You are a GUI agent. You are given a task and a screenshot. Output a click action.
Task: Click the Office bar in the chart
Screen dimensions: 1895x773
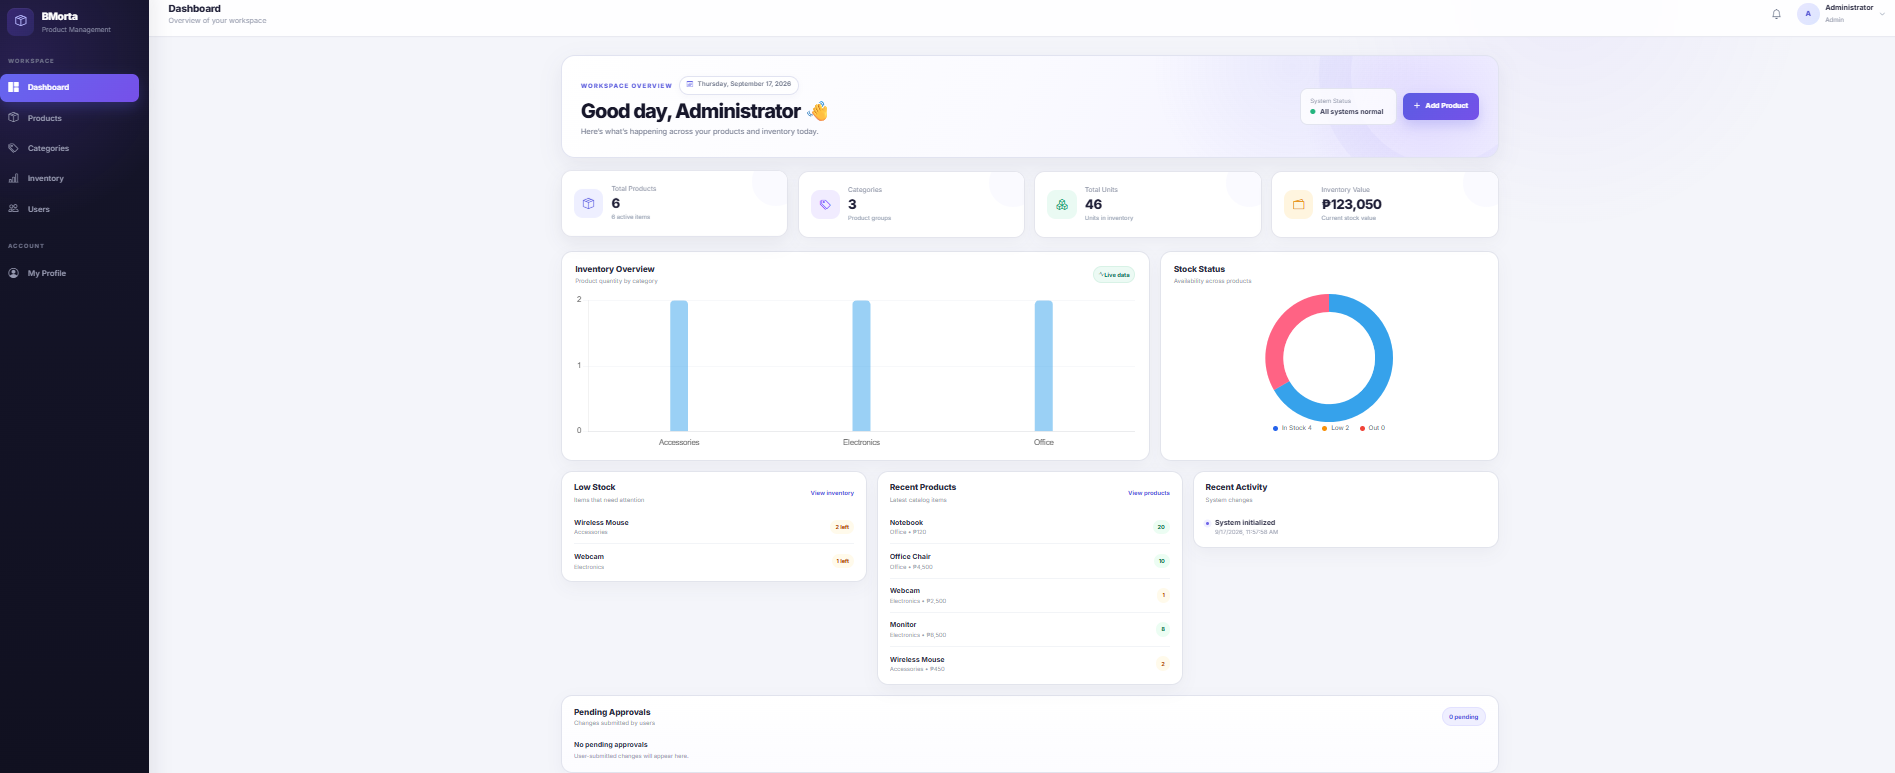coord(1043,366)
